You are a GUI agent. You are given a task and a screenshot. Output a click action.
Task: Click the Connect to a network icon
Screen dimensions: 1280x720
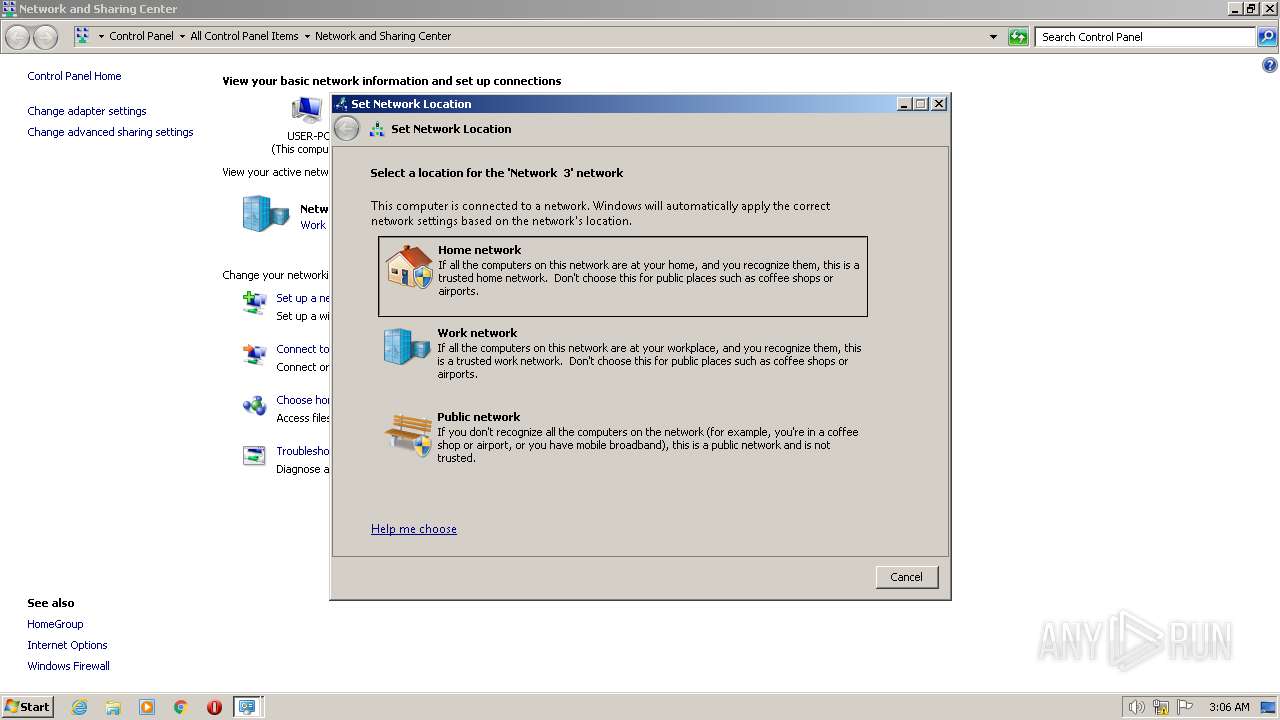[254, 354]
